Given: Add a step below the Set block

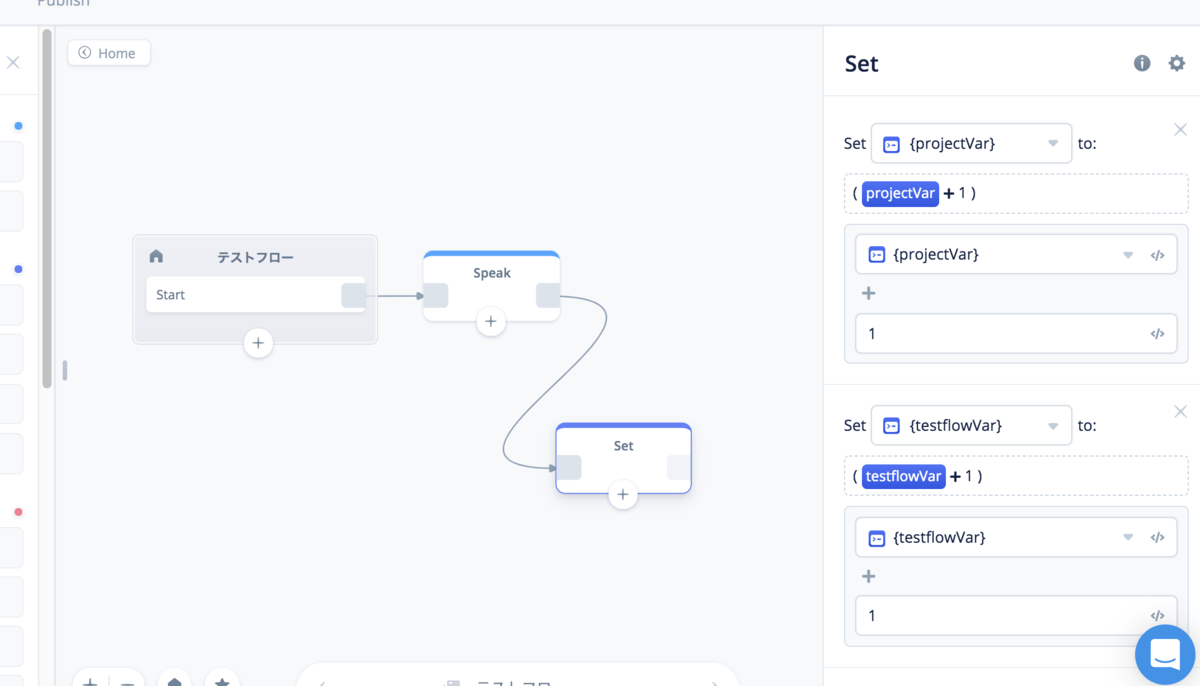Looking at the screenshot, I should [x=623, y=494].
